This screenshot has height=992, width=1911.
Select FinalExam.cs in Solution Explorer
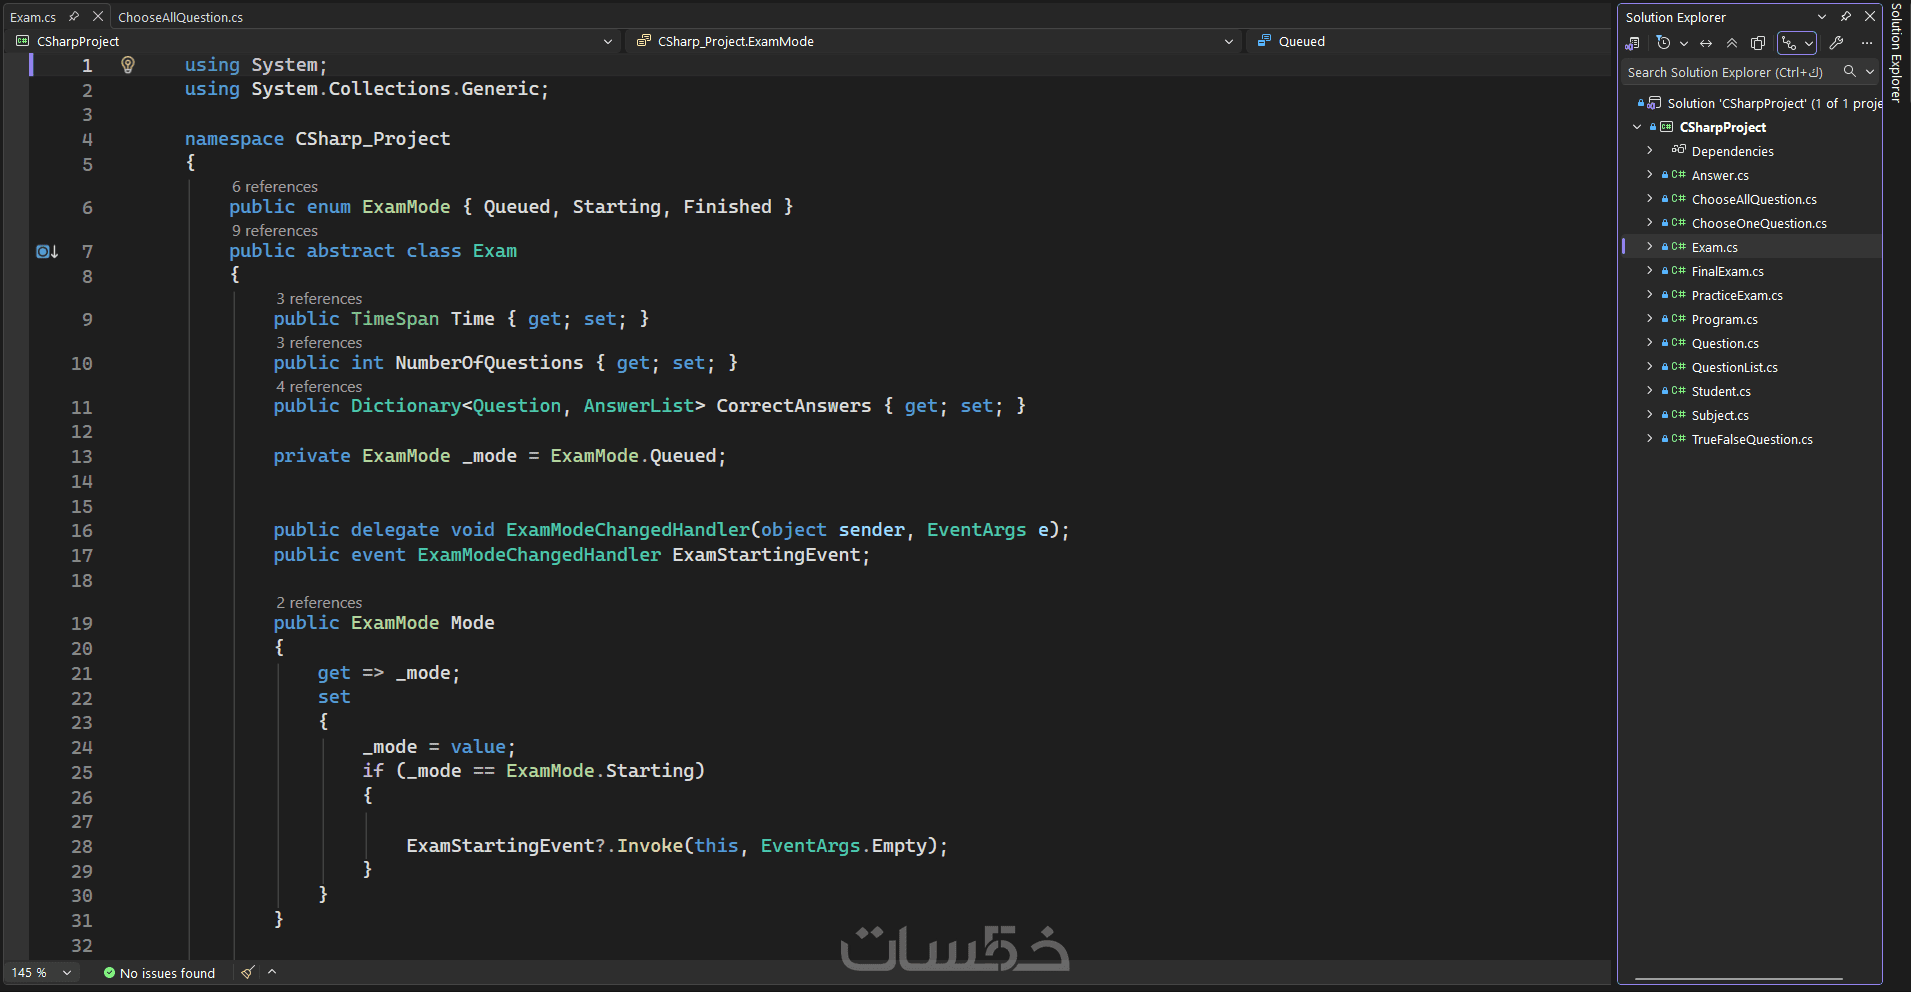coord(1727,271)
